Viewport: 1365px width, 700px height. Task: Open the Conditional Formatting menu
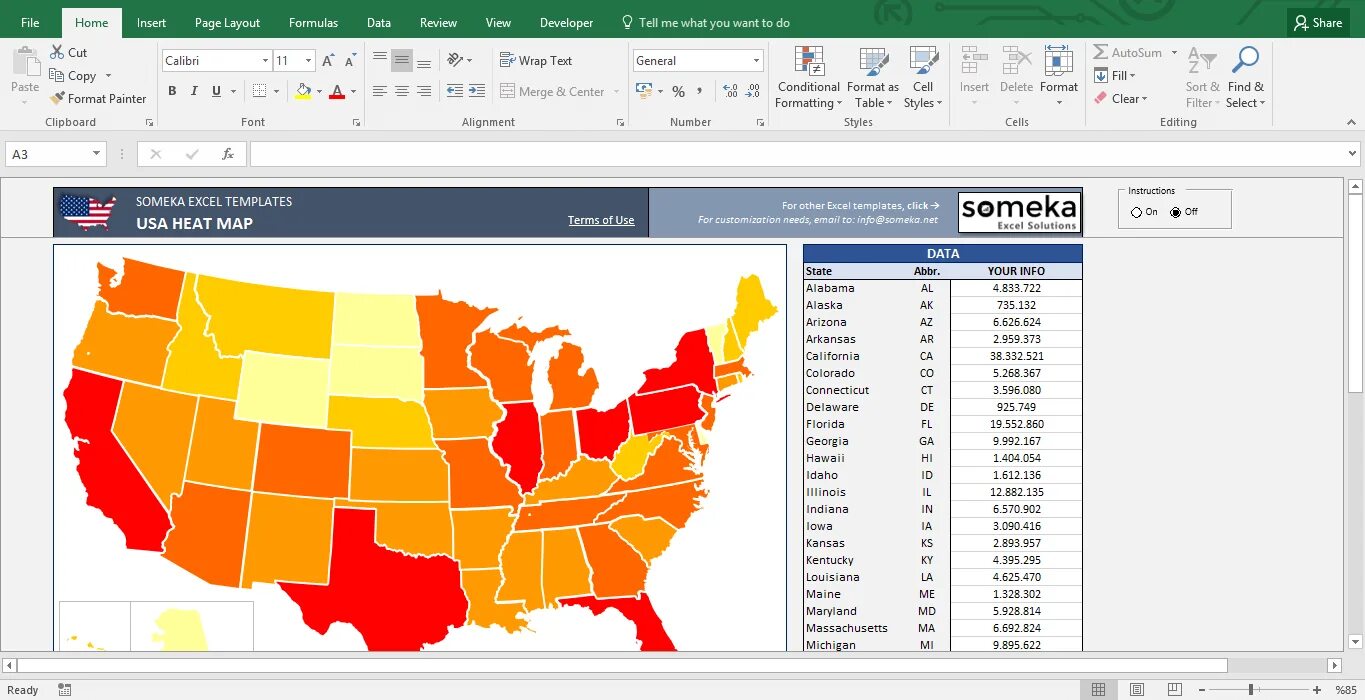[809, 77]
